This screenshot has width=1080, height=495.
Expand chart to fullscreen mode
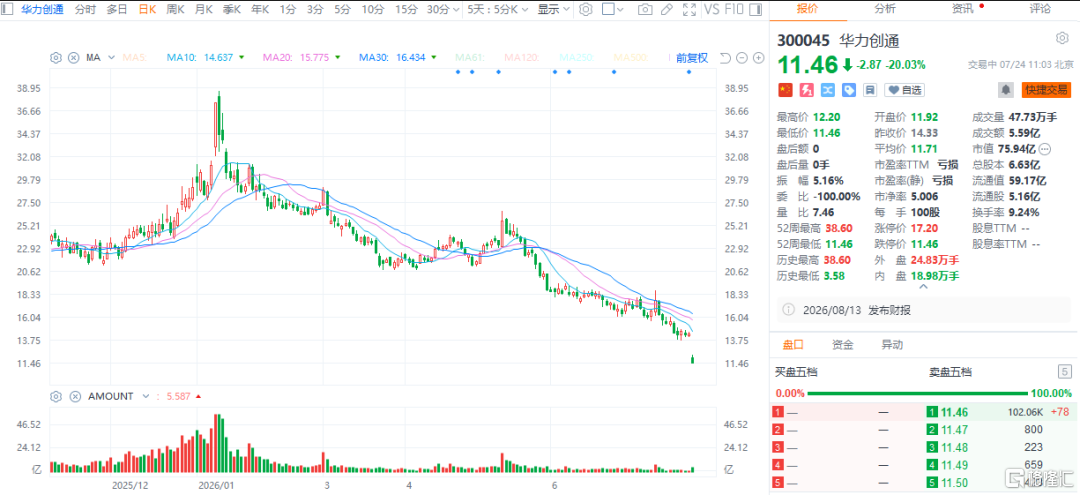click(688, 10)
